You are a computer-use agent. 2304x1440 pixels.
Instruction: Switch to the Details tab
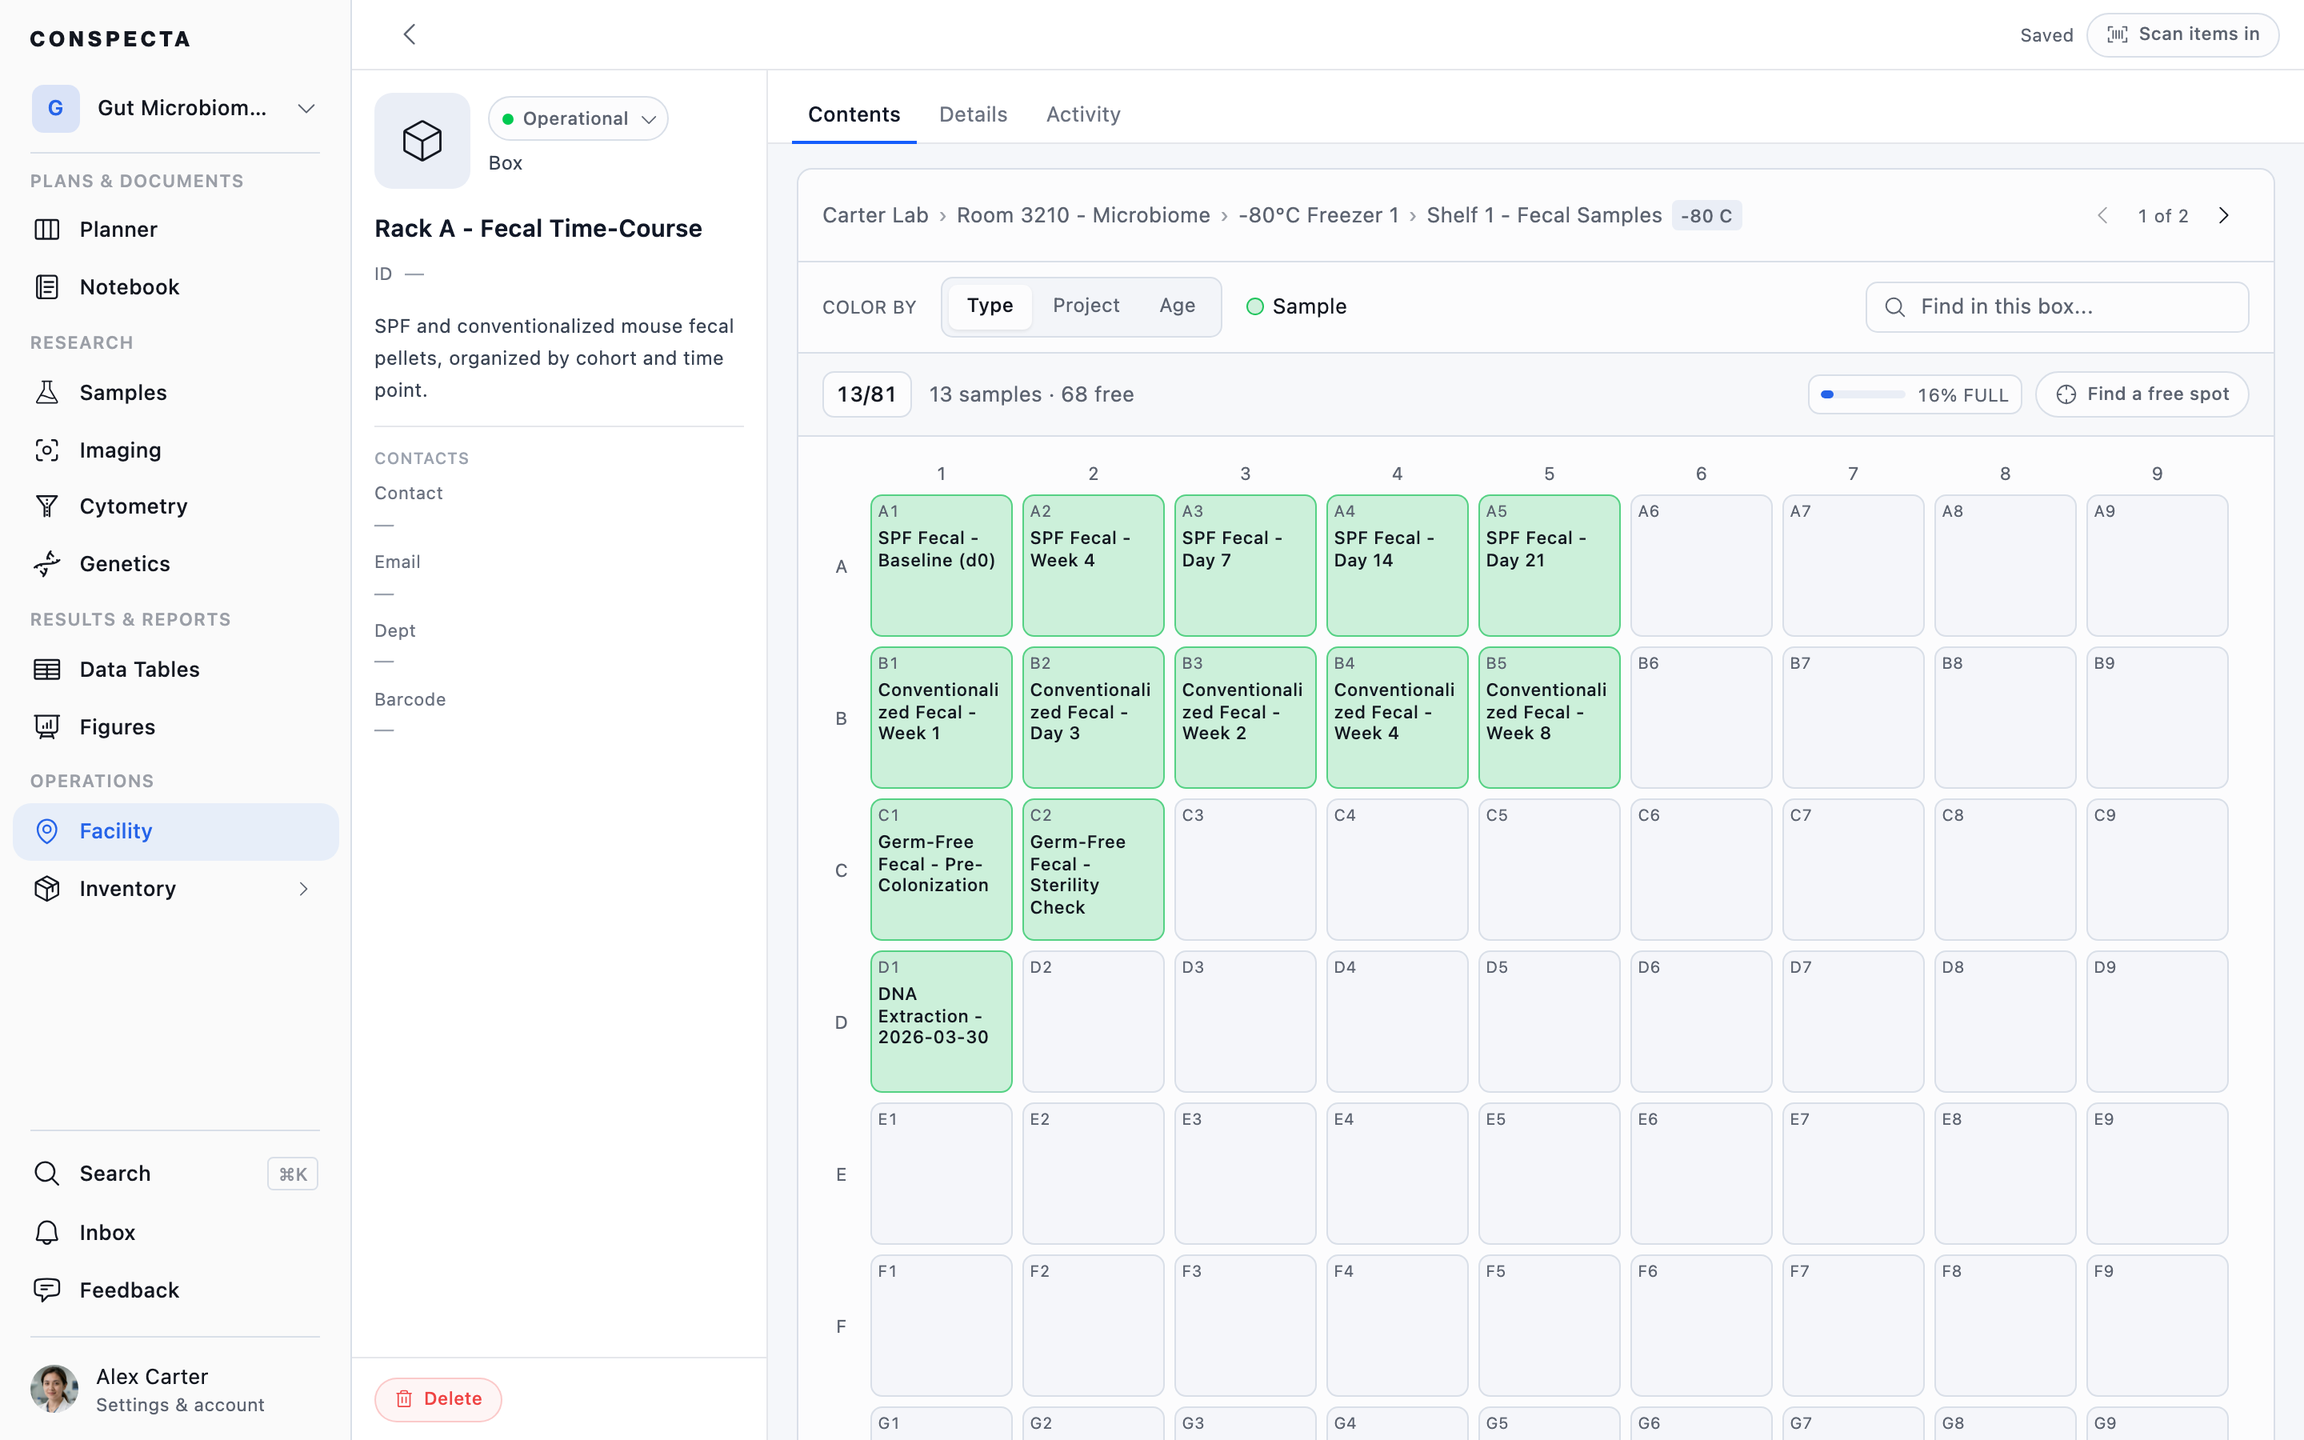[973, 115]
